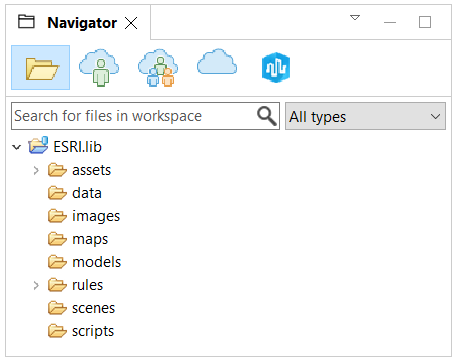
Task: Click the magnifying glass search icon
Action: pyautogui.click(x=267, y=116)
